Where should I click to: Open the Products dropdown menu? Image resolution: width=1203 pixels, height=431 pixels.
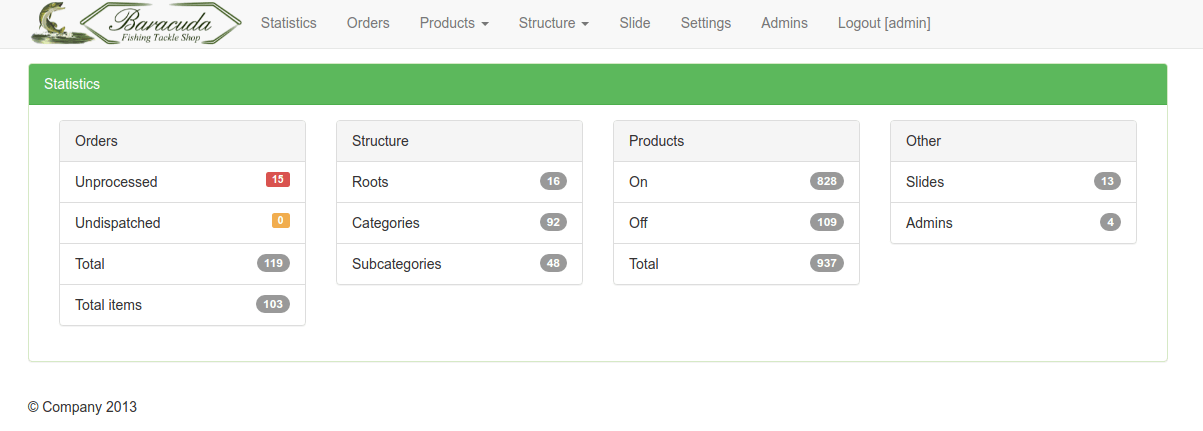click(454, 23)
